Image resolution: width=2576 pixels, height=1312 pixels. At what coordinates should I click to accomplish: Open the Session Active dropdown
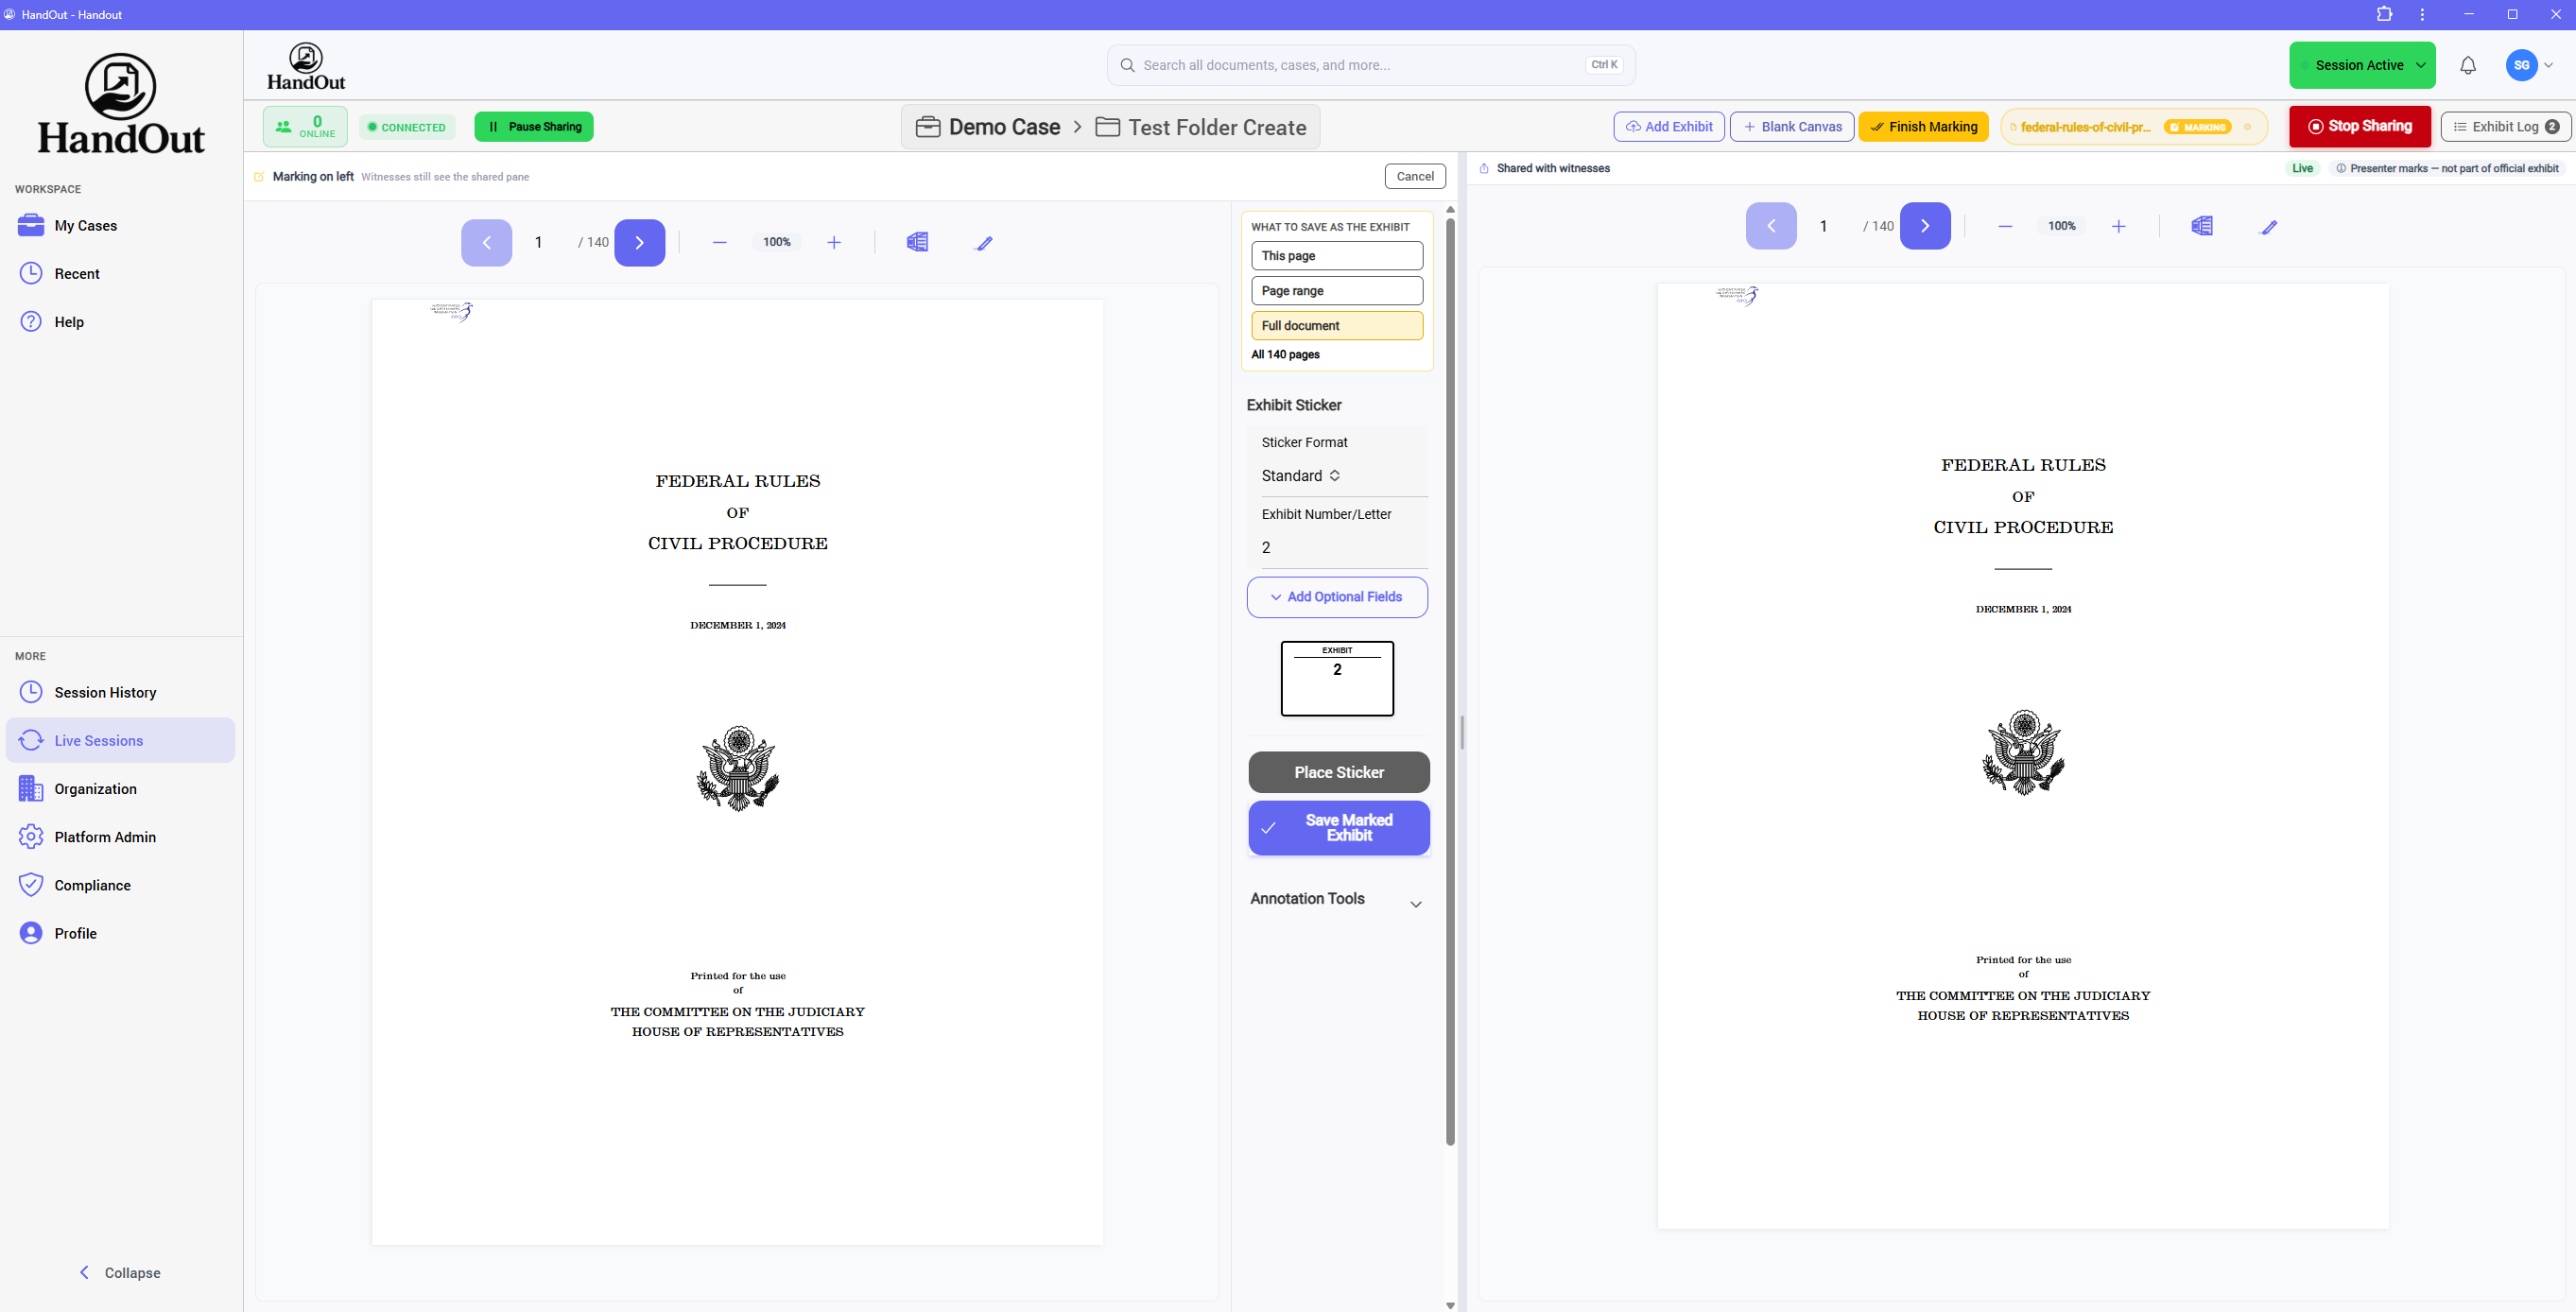[x=2362, y=65]
